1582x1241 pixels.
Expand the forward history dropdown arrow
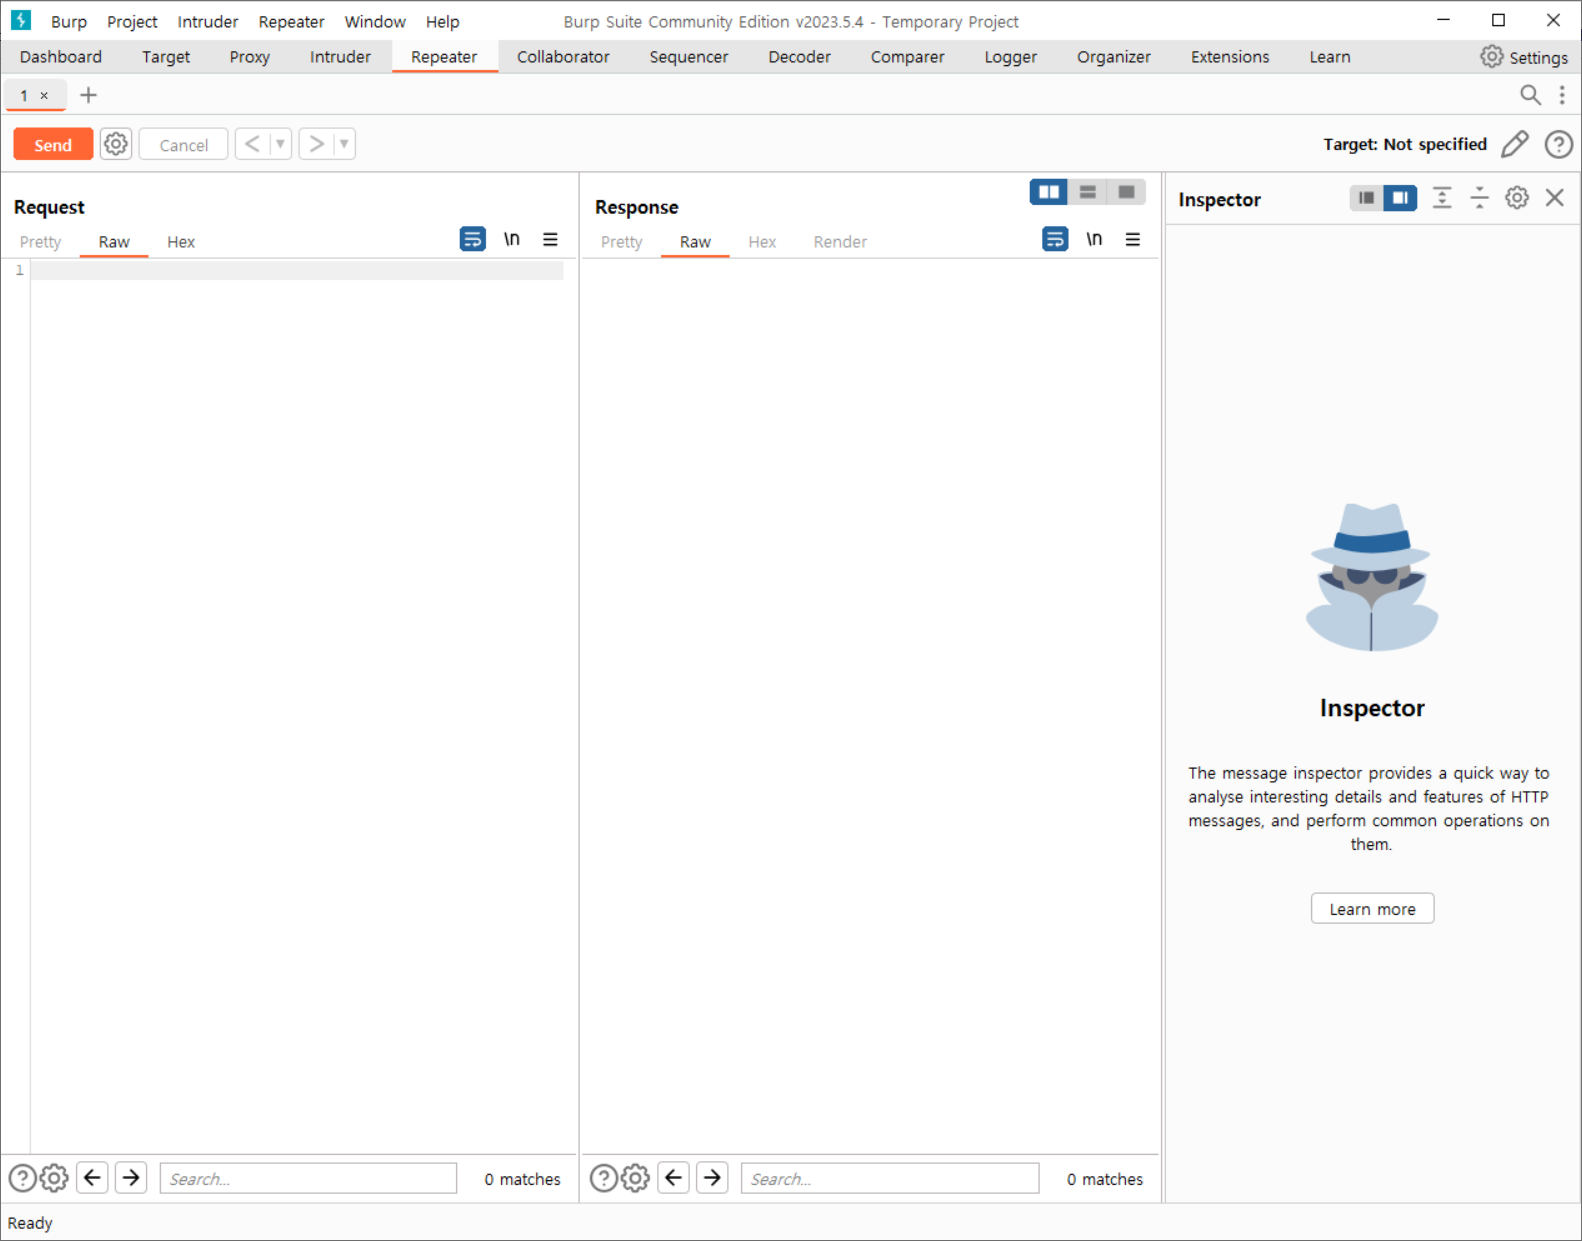tap(344, 144)
